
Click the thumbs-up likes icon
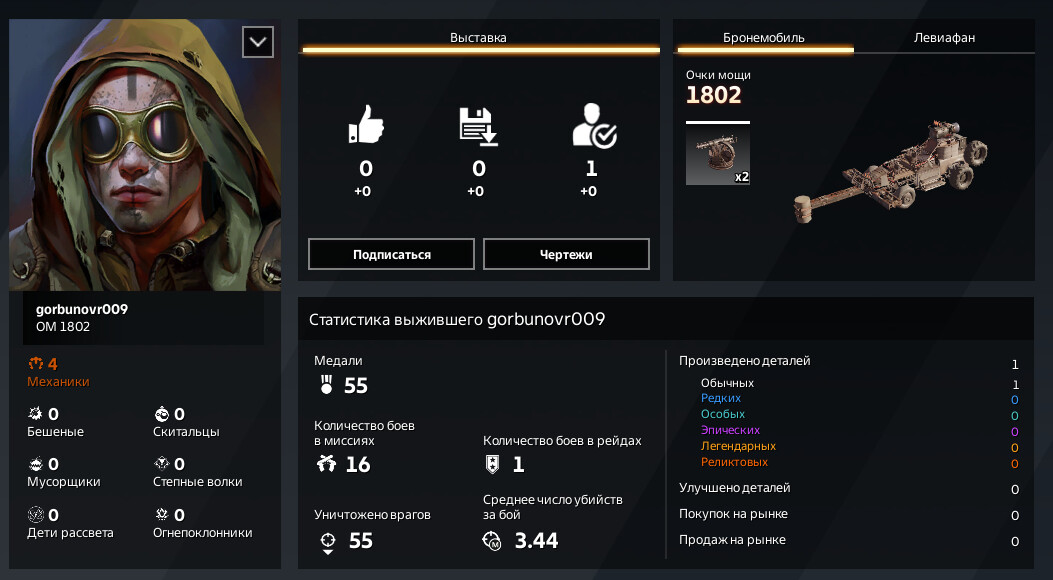366,124
